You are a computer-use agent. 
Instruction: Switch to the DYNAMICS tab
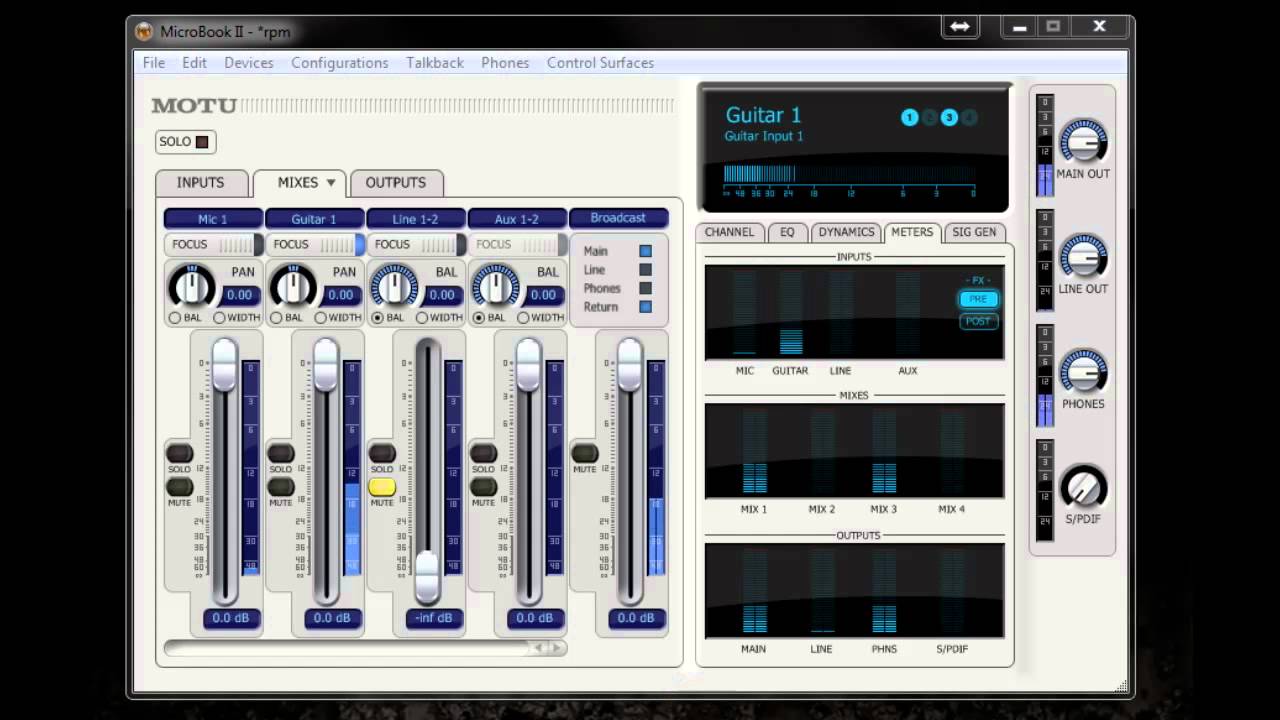click(846, 232)
